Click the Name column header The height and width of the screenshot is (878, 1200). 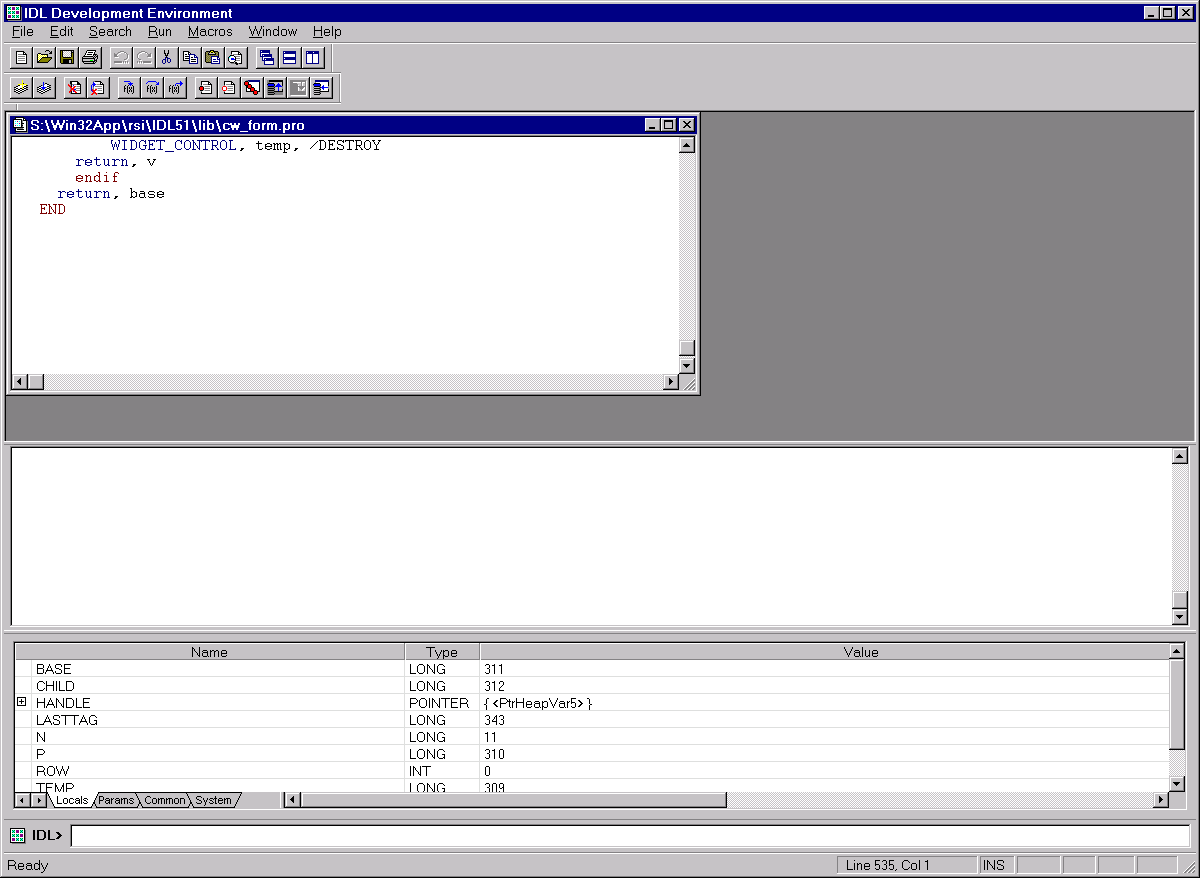pos(209,652)
